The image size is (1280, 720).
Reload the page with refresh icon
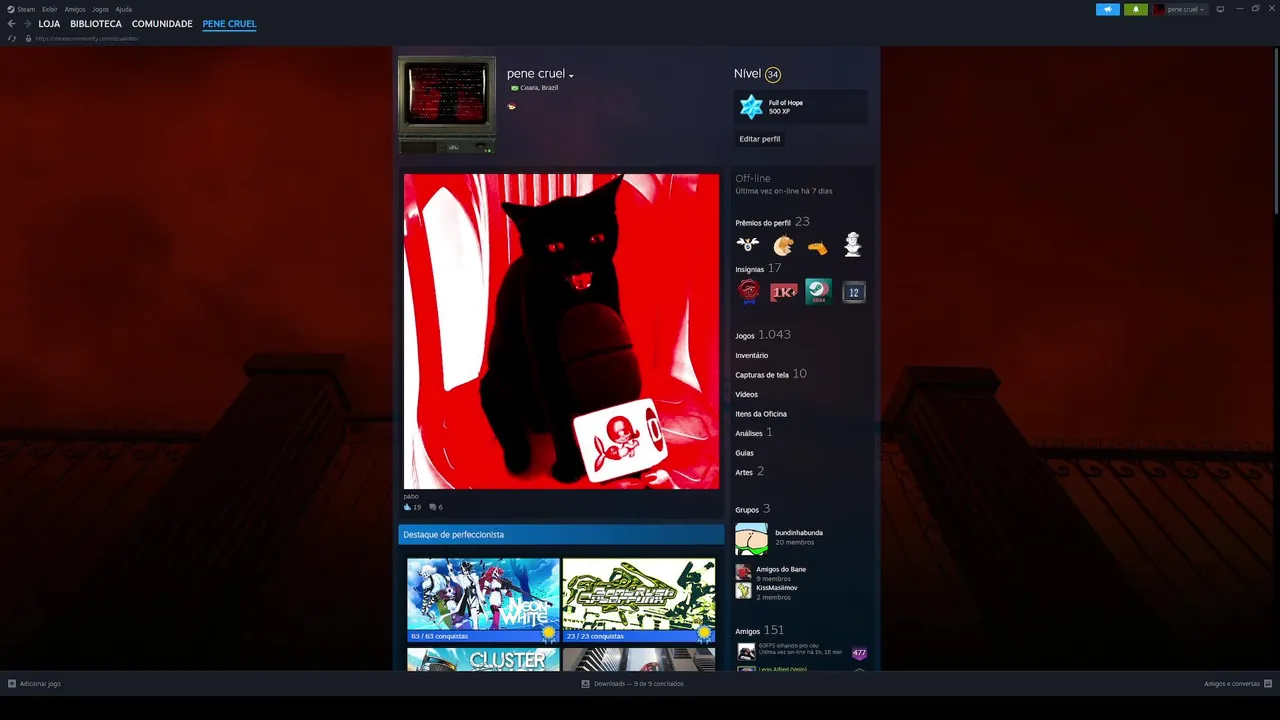point(12,38)
